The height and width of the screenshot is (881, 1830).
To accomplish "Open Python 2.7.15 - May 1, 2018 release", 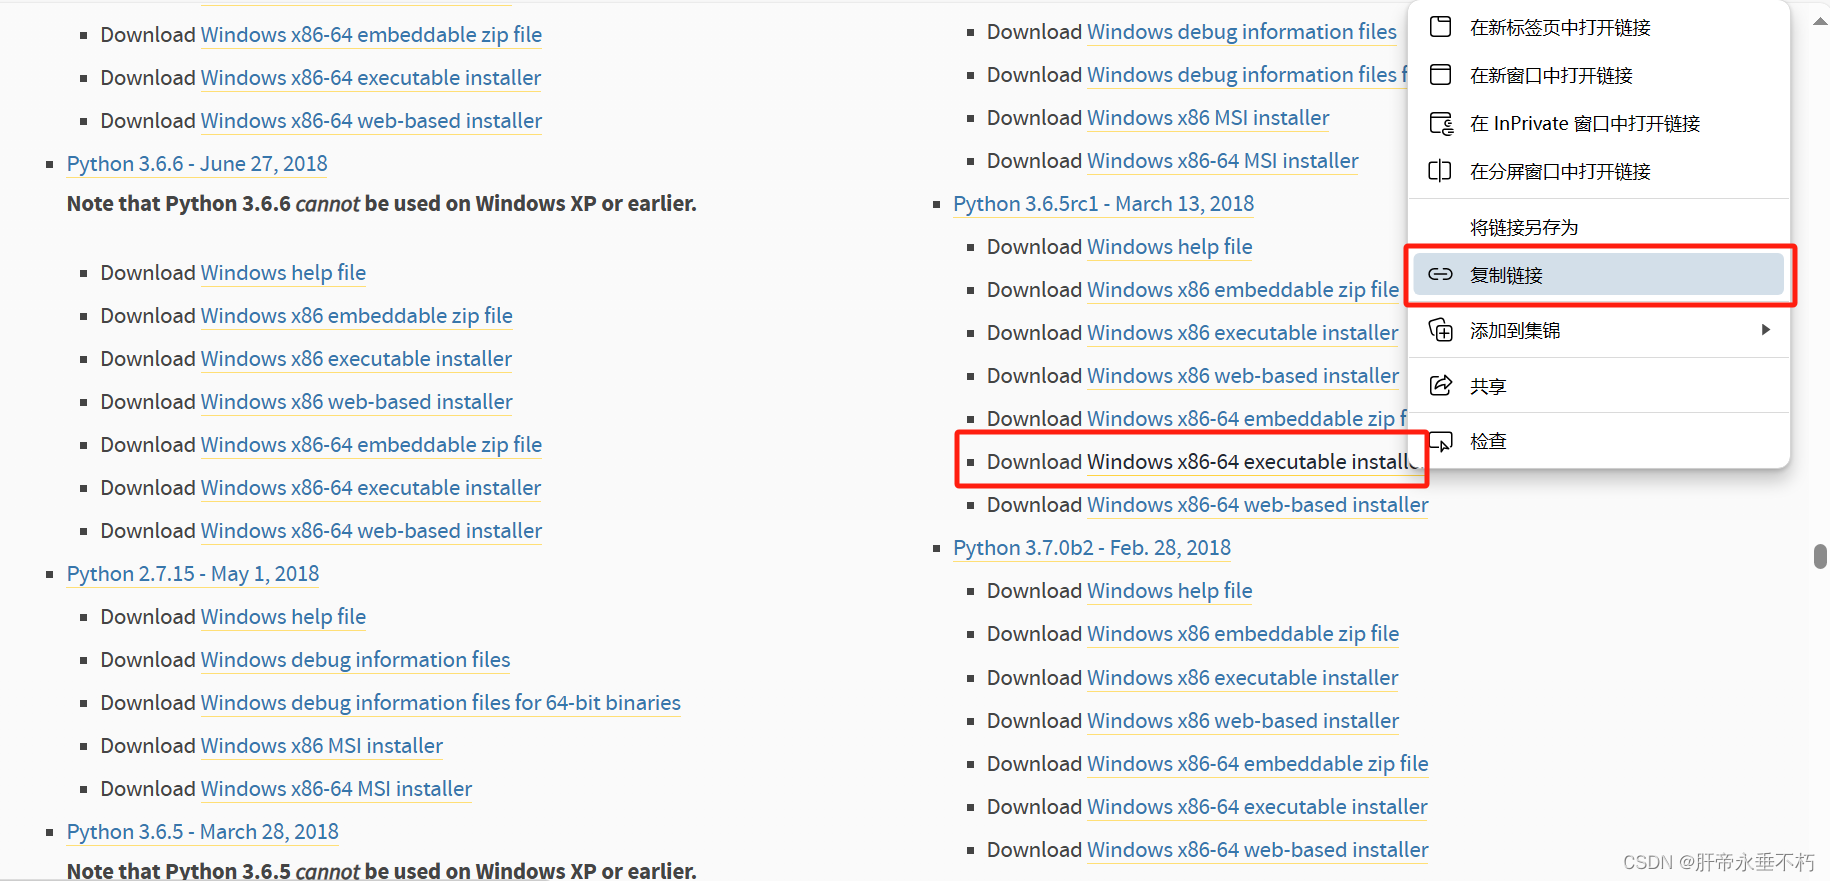I will tap(193, 574).
